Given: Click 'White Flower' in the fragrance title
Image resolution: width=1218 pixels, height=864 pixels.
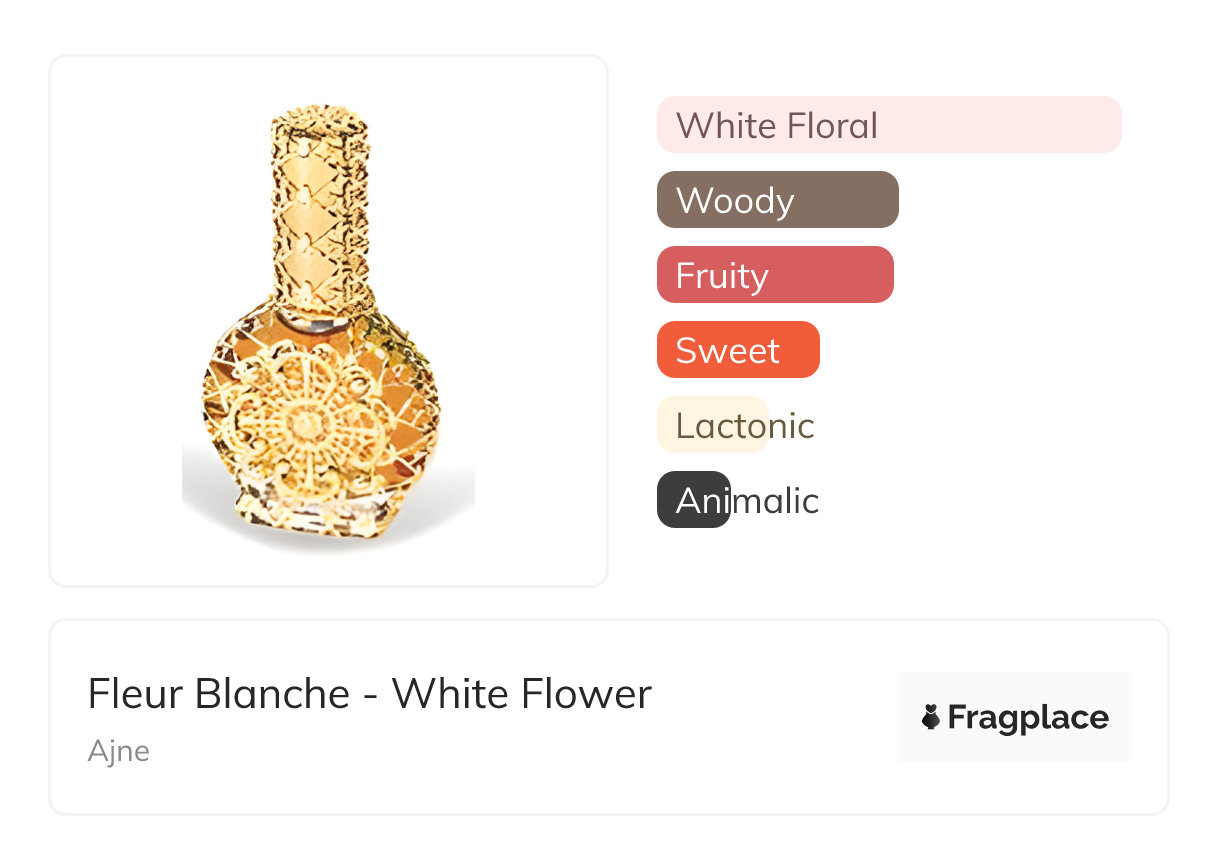Looking at the screenshot, I should pos(521,693).
